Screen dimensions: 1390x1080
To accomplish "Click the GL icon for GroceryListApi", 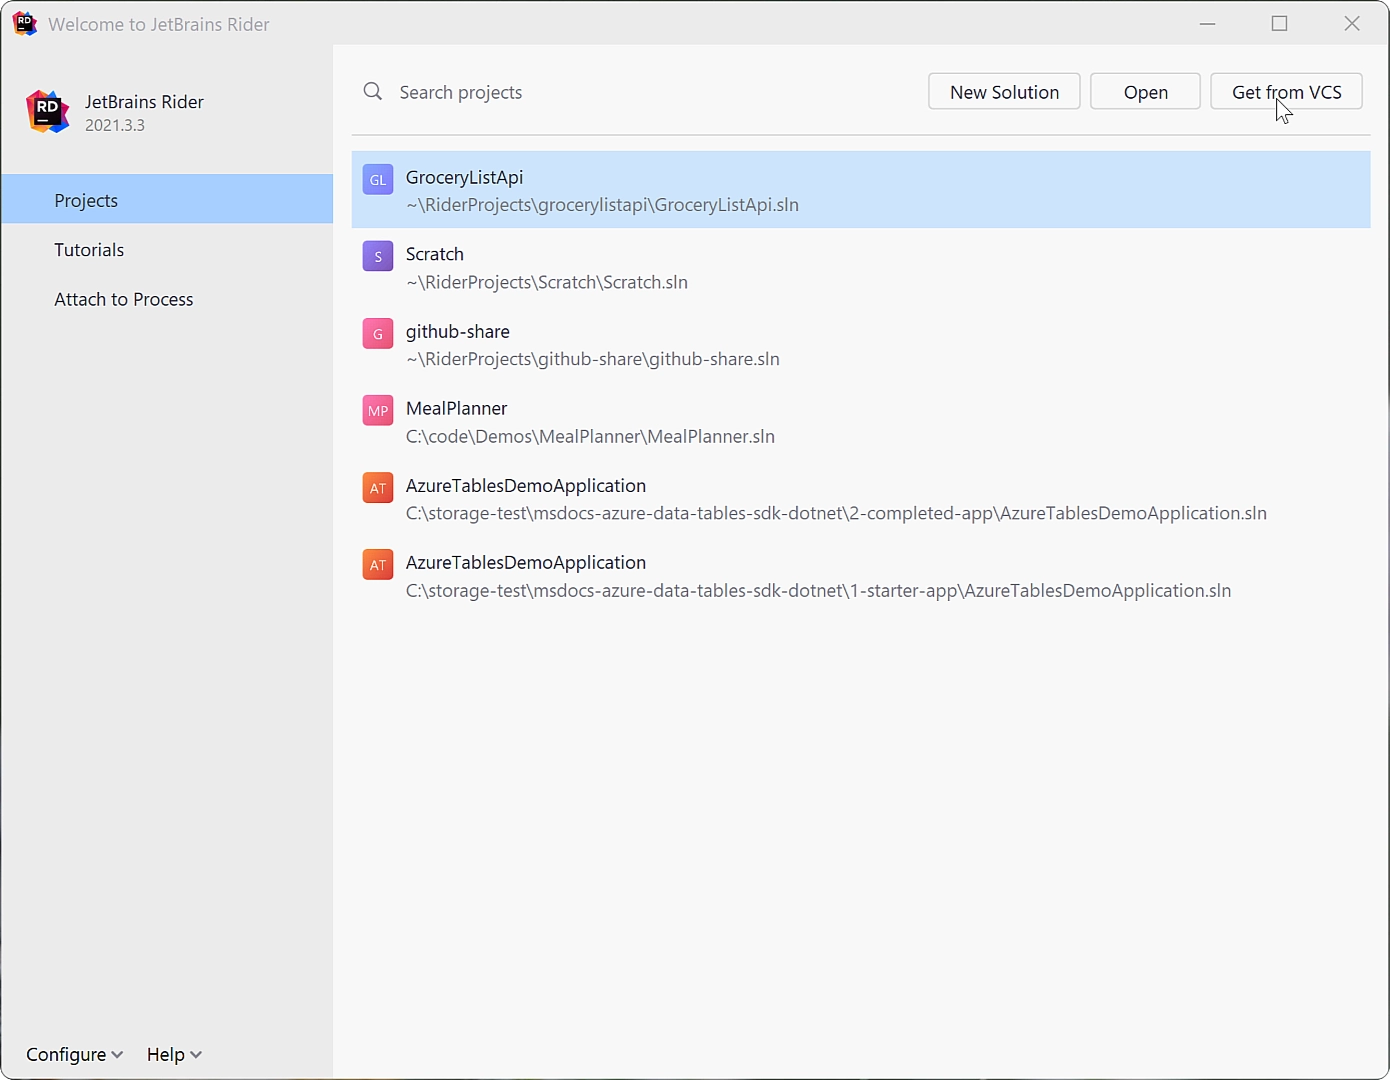I will pos(377,180).
